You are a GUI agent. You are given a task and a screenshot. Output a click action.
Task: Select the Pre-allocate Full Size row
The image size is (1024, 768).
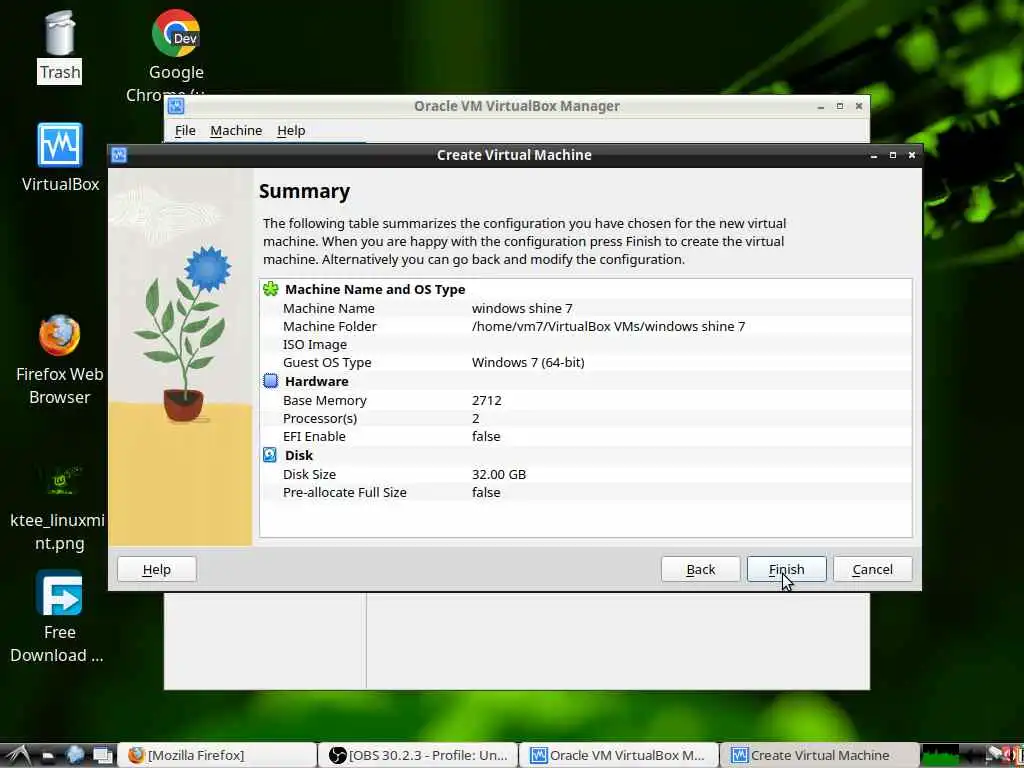586,492
